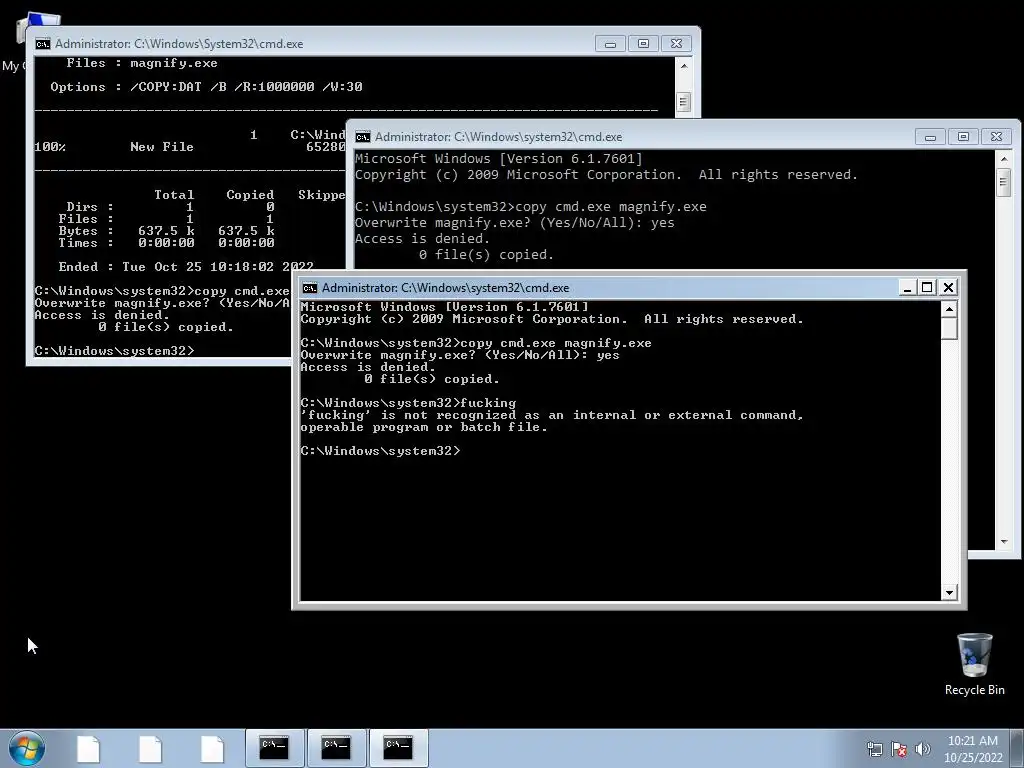Switch to the first cmd taskbar button
The width and height of the screenshot is (1024, 768).
274,748
